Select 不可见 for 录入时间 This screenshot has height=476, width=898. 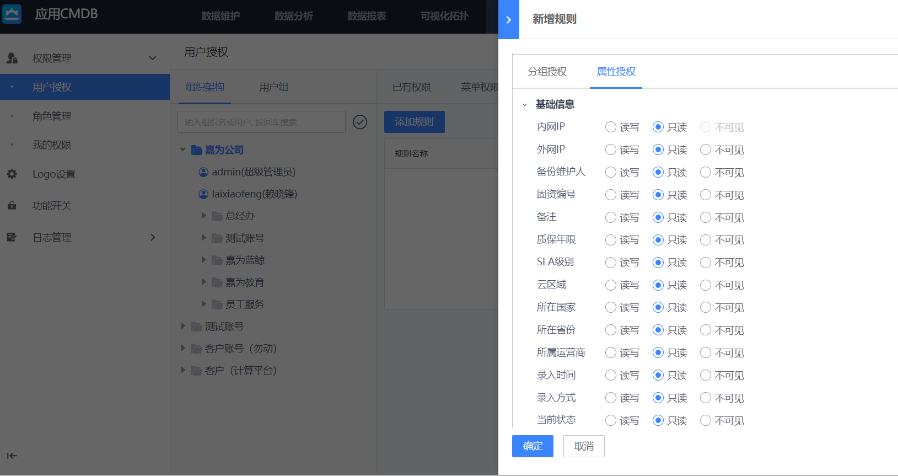(x=706, y=375)
